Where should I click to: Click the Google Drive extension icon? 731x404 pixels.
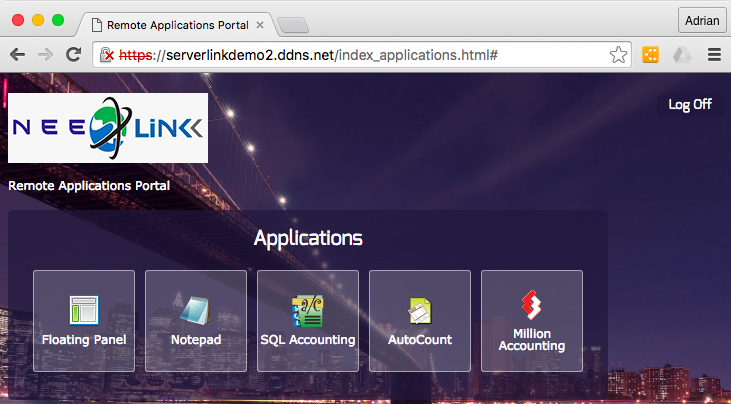(681, 55)
